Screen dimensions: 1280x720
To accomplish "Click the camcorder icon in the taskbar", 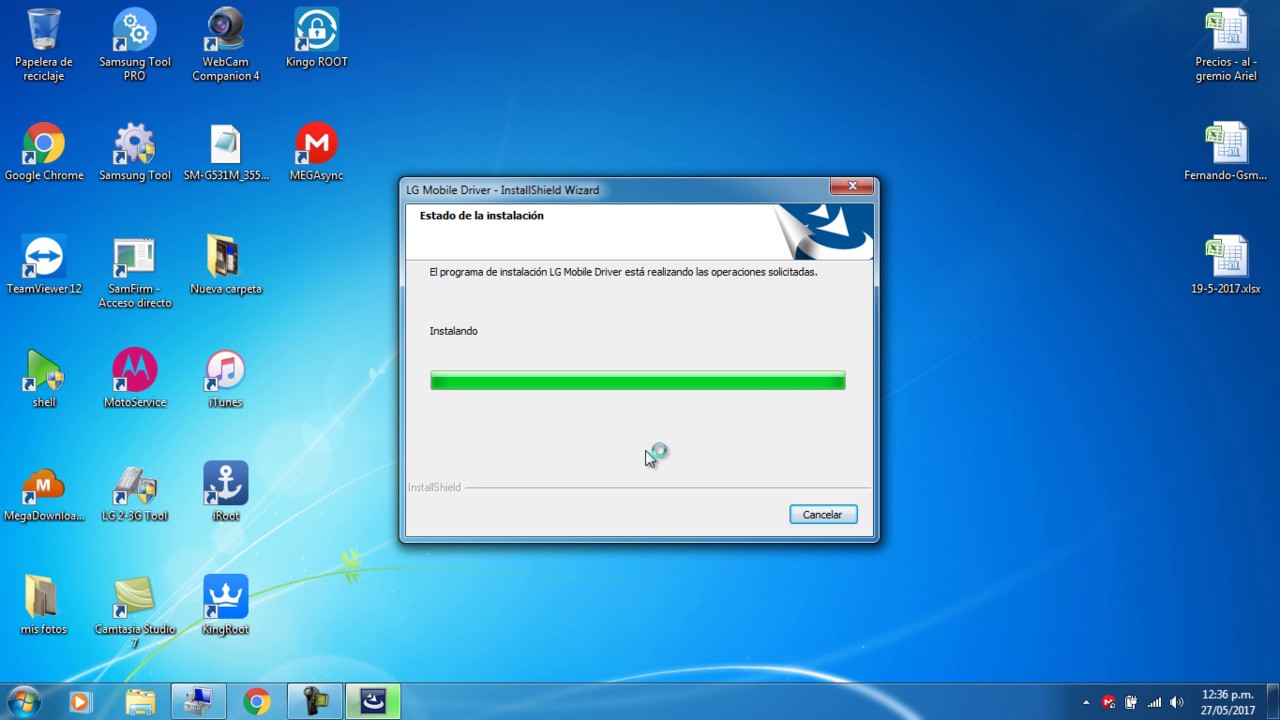I will click(x=315, y=702).
